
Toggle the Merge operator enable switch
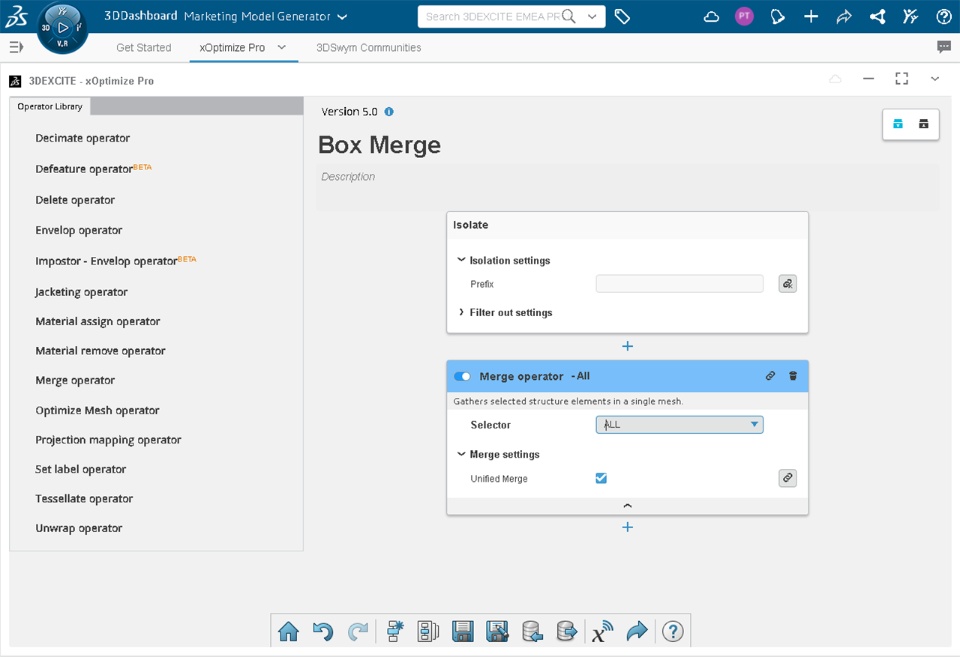462,376
